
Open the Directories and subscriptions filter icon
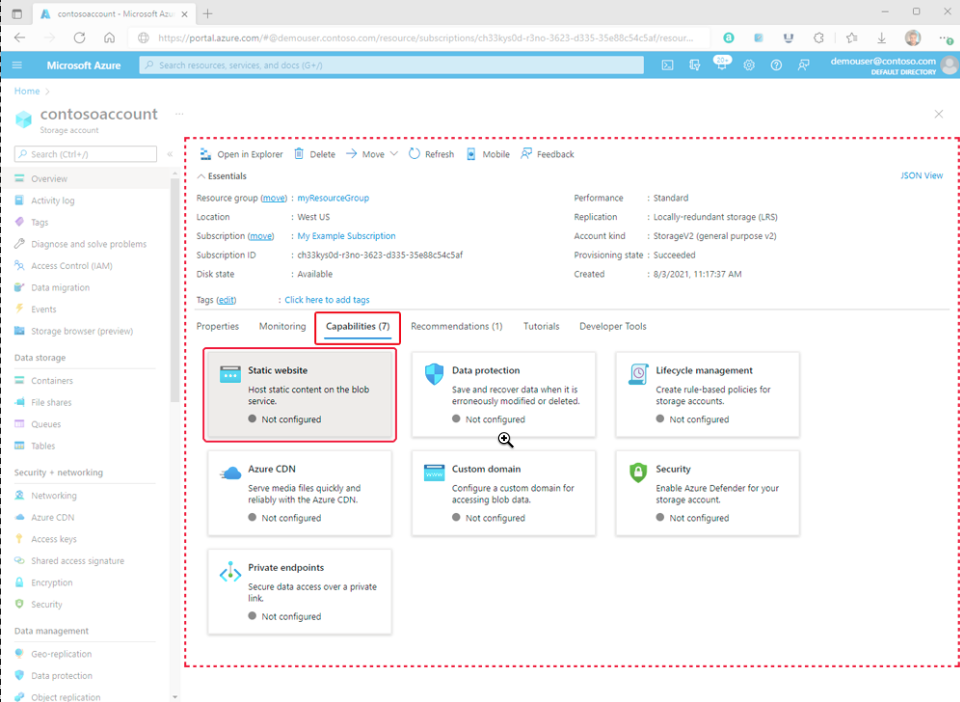pyautogui.click(x=694, y=65)
